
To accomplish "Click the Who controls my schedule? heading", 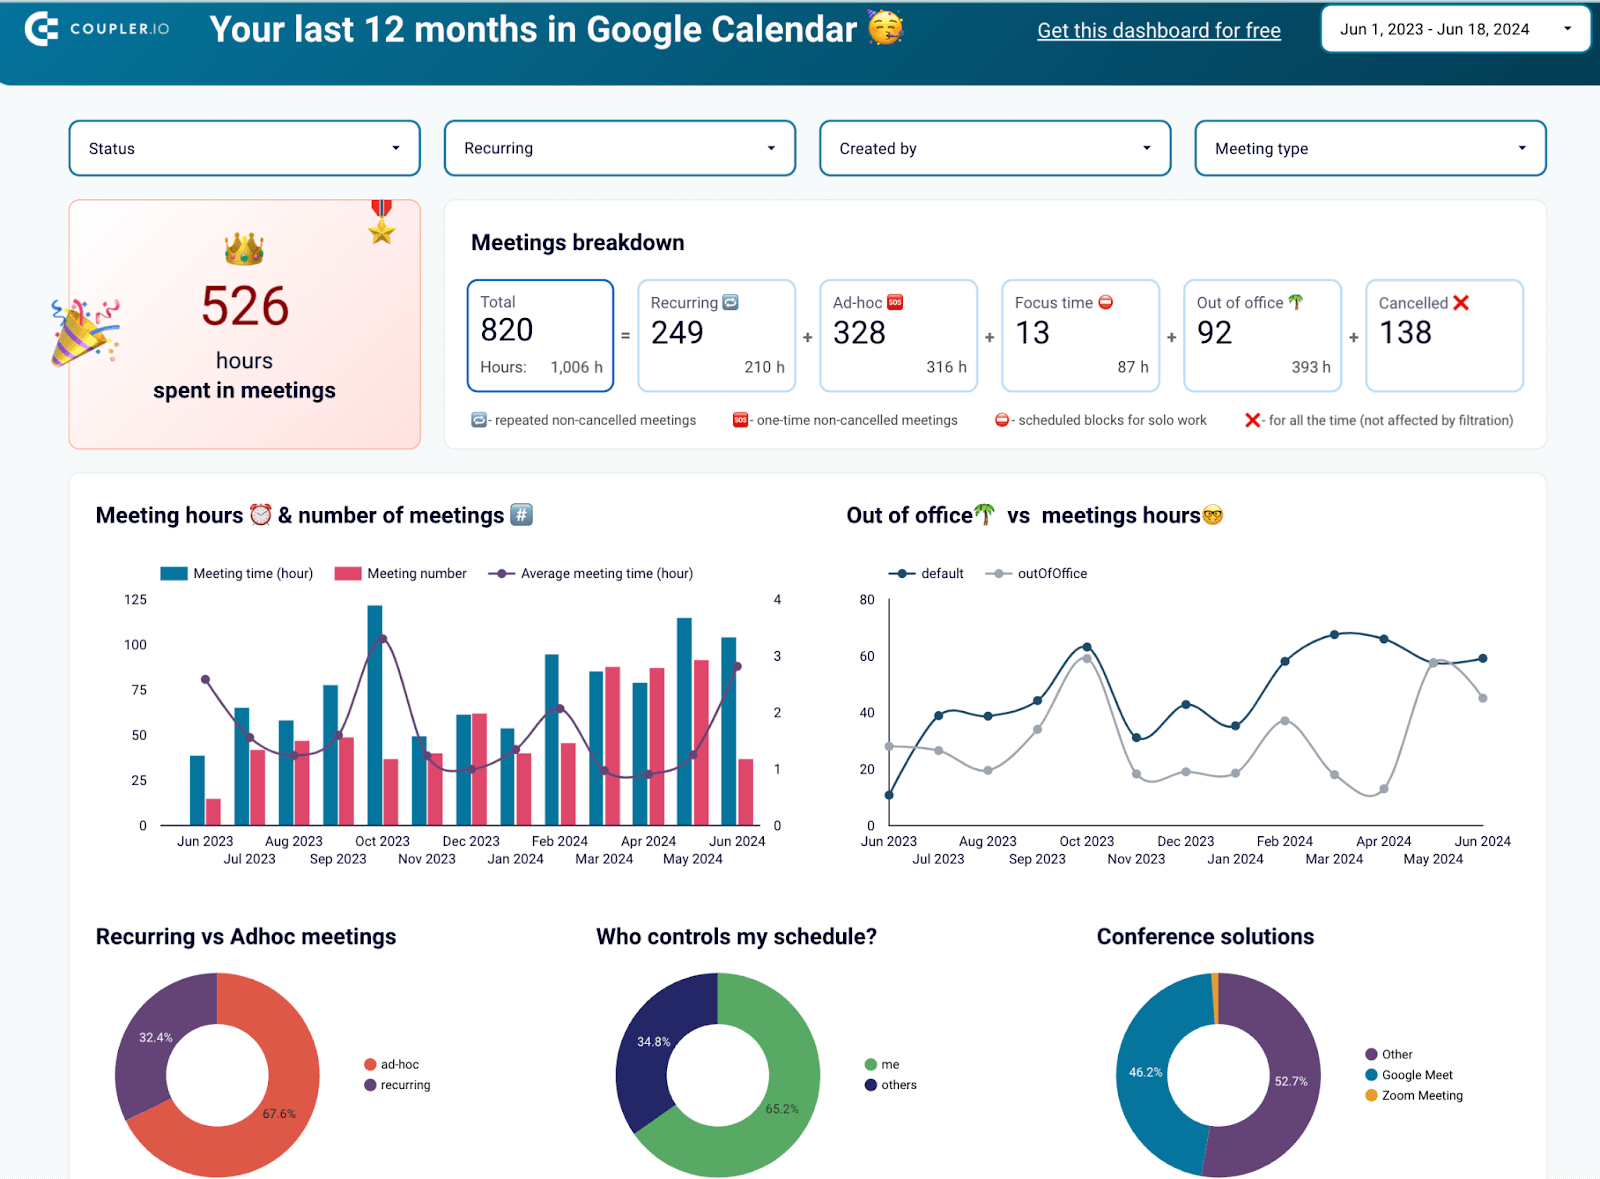I will [x=736, y=936].
